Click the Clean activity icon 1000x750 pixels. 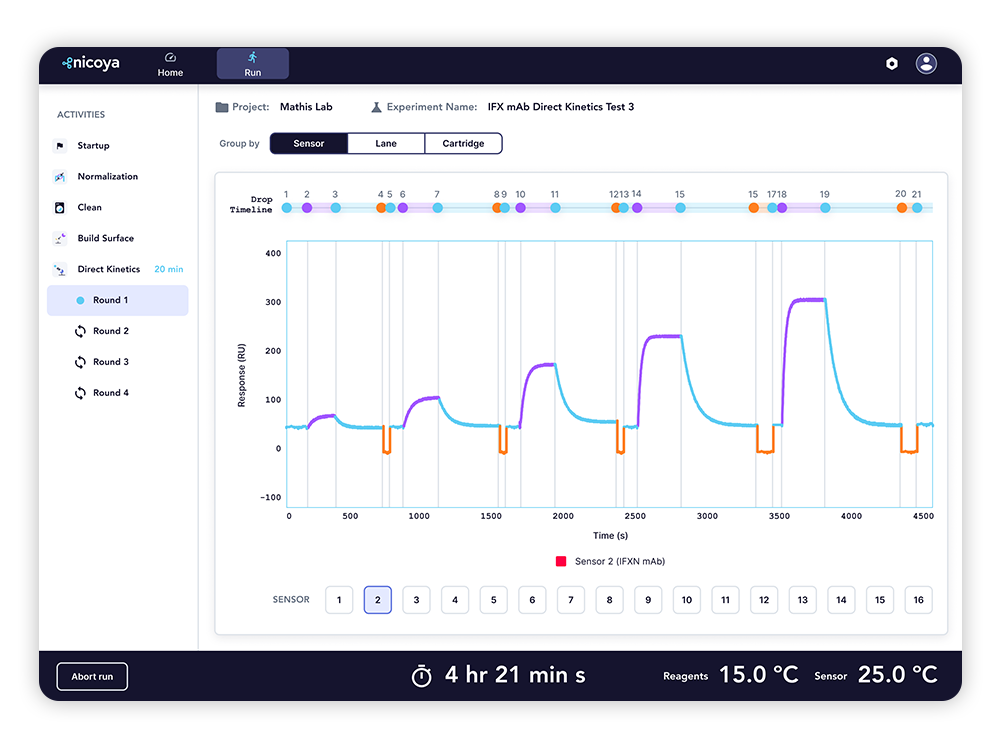coord(59,208)
